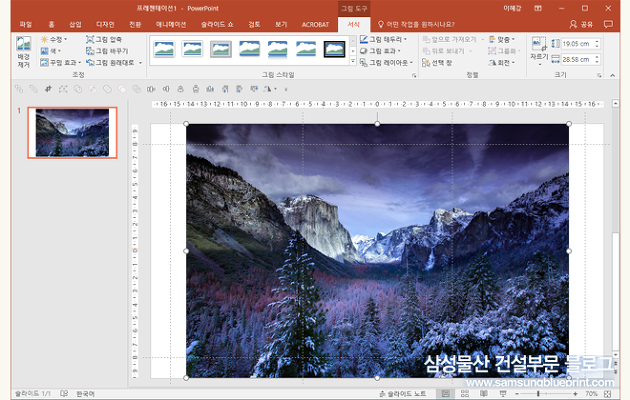This screenshot has width=630, height=400.
Task: Click the 배경 제거 remove background button
Action: coord(23,52)
